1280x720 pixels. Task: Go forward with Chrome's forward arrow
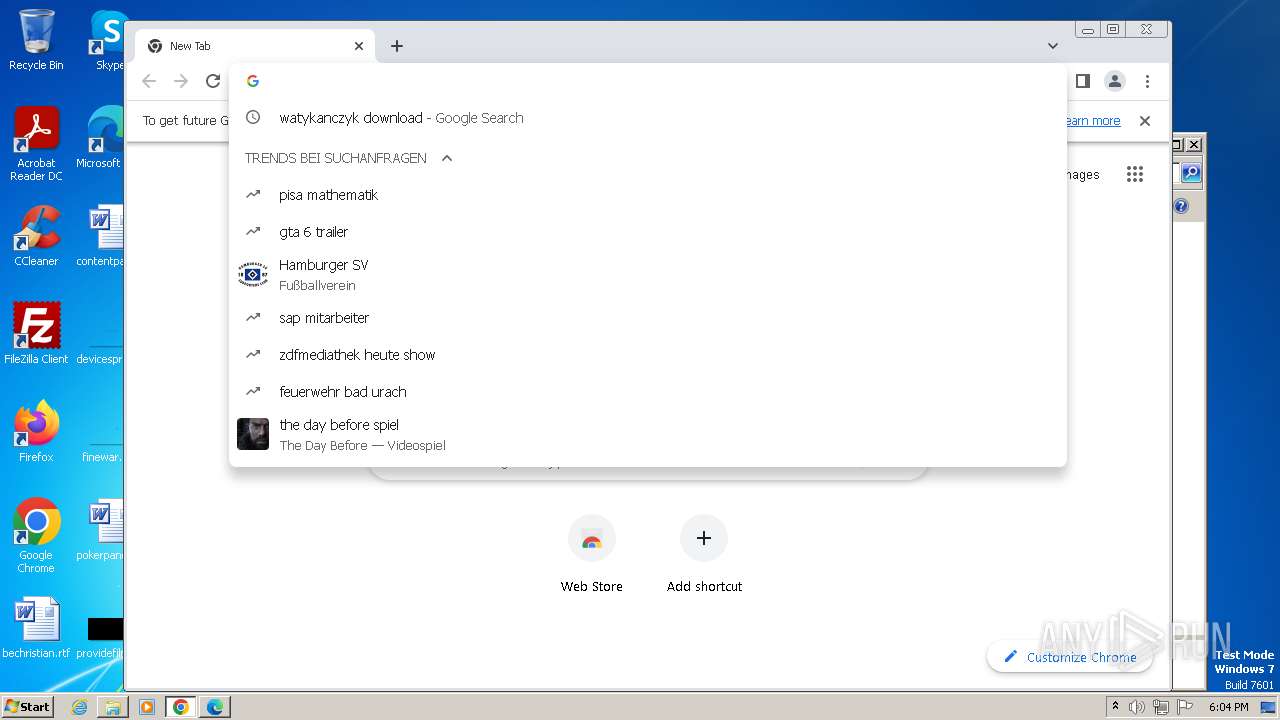[x=181, y=81]
